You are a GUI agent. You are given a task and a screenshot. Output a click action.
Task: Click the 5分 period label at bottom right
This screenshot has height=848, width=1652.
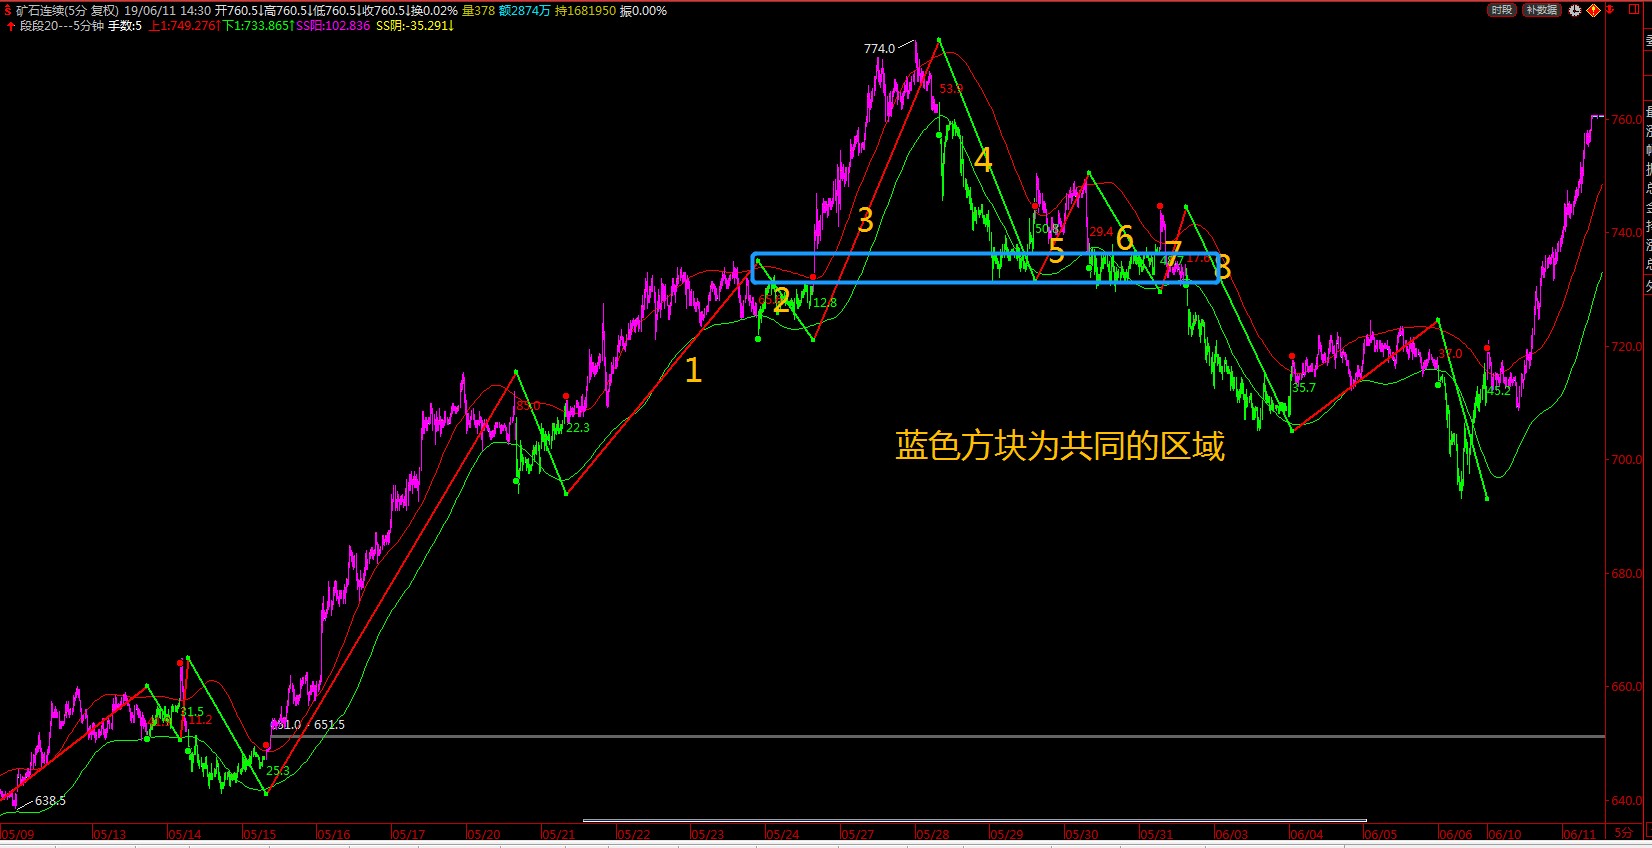[x=1623, y=833]
